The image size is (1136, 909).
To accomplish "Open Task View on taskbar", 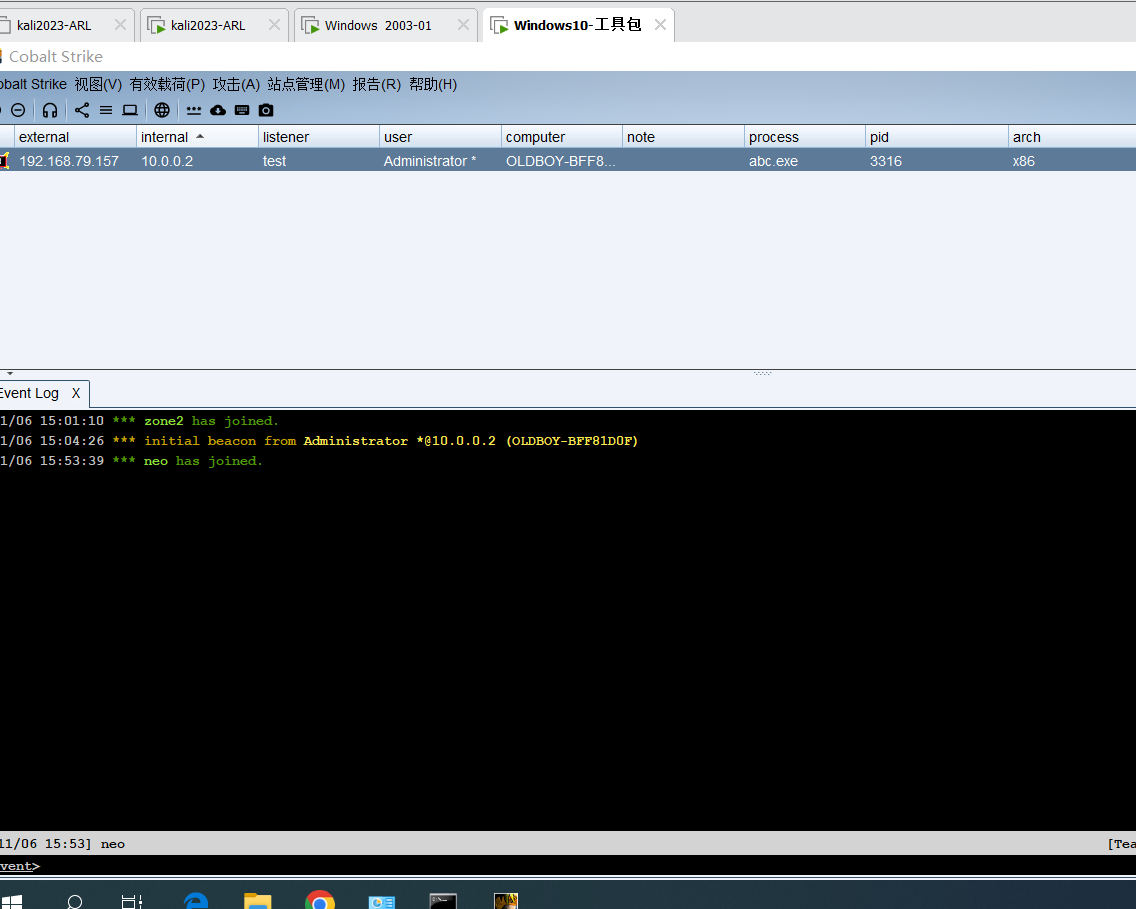I will (132, 902).
